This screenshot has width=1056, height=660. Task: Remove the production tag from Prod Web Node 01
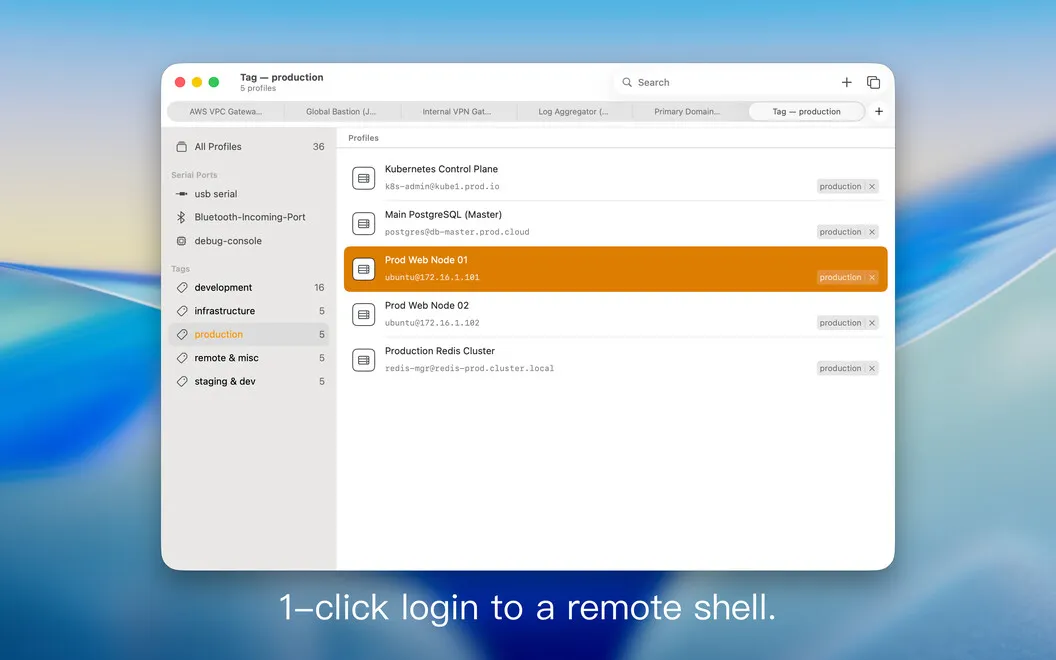pyautogui.click(x=871, y=277)
